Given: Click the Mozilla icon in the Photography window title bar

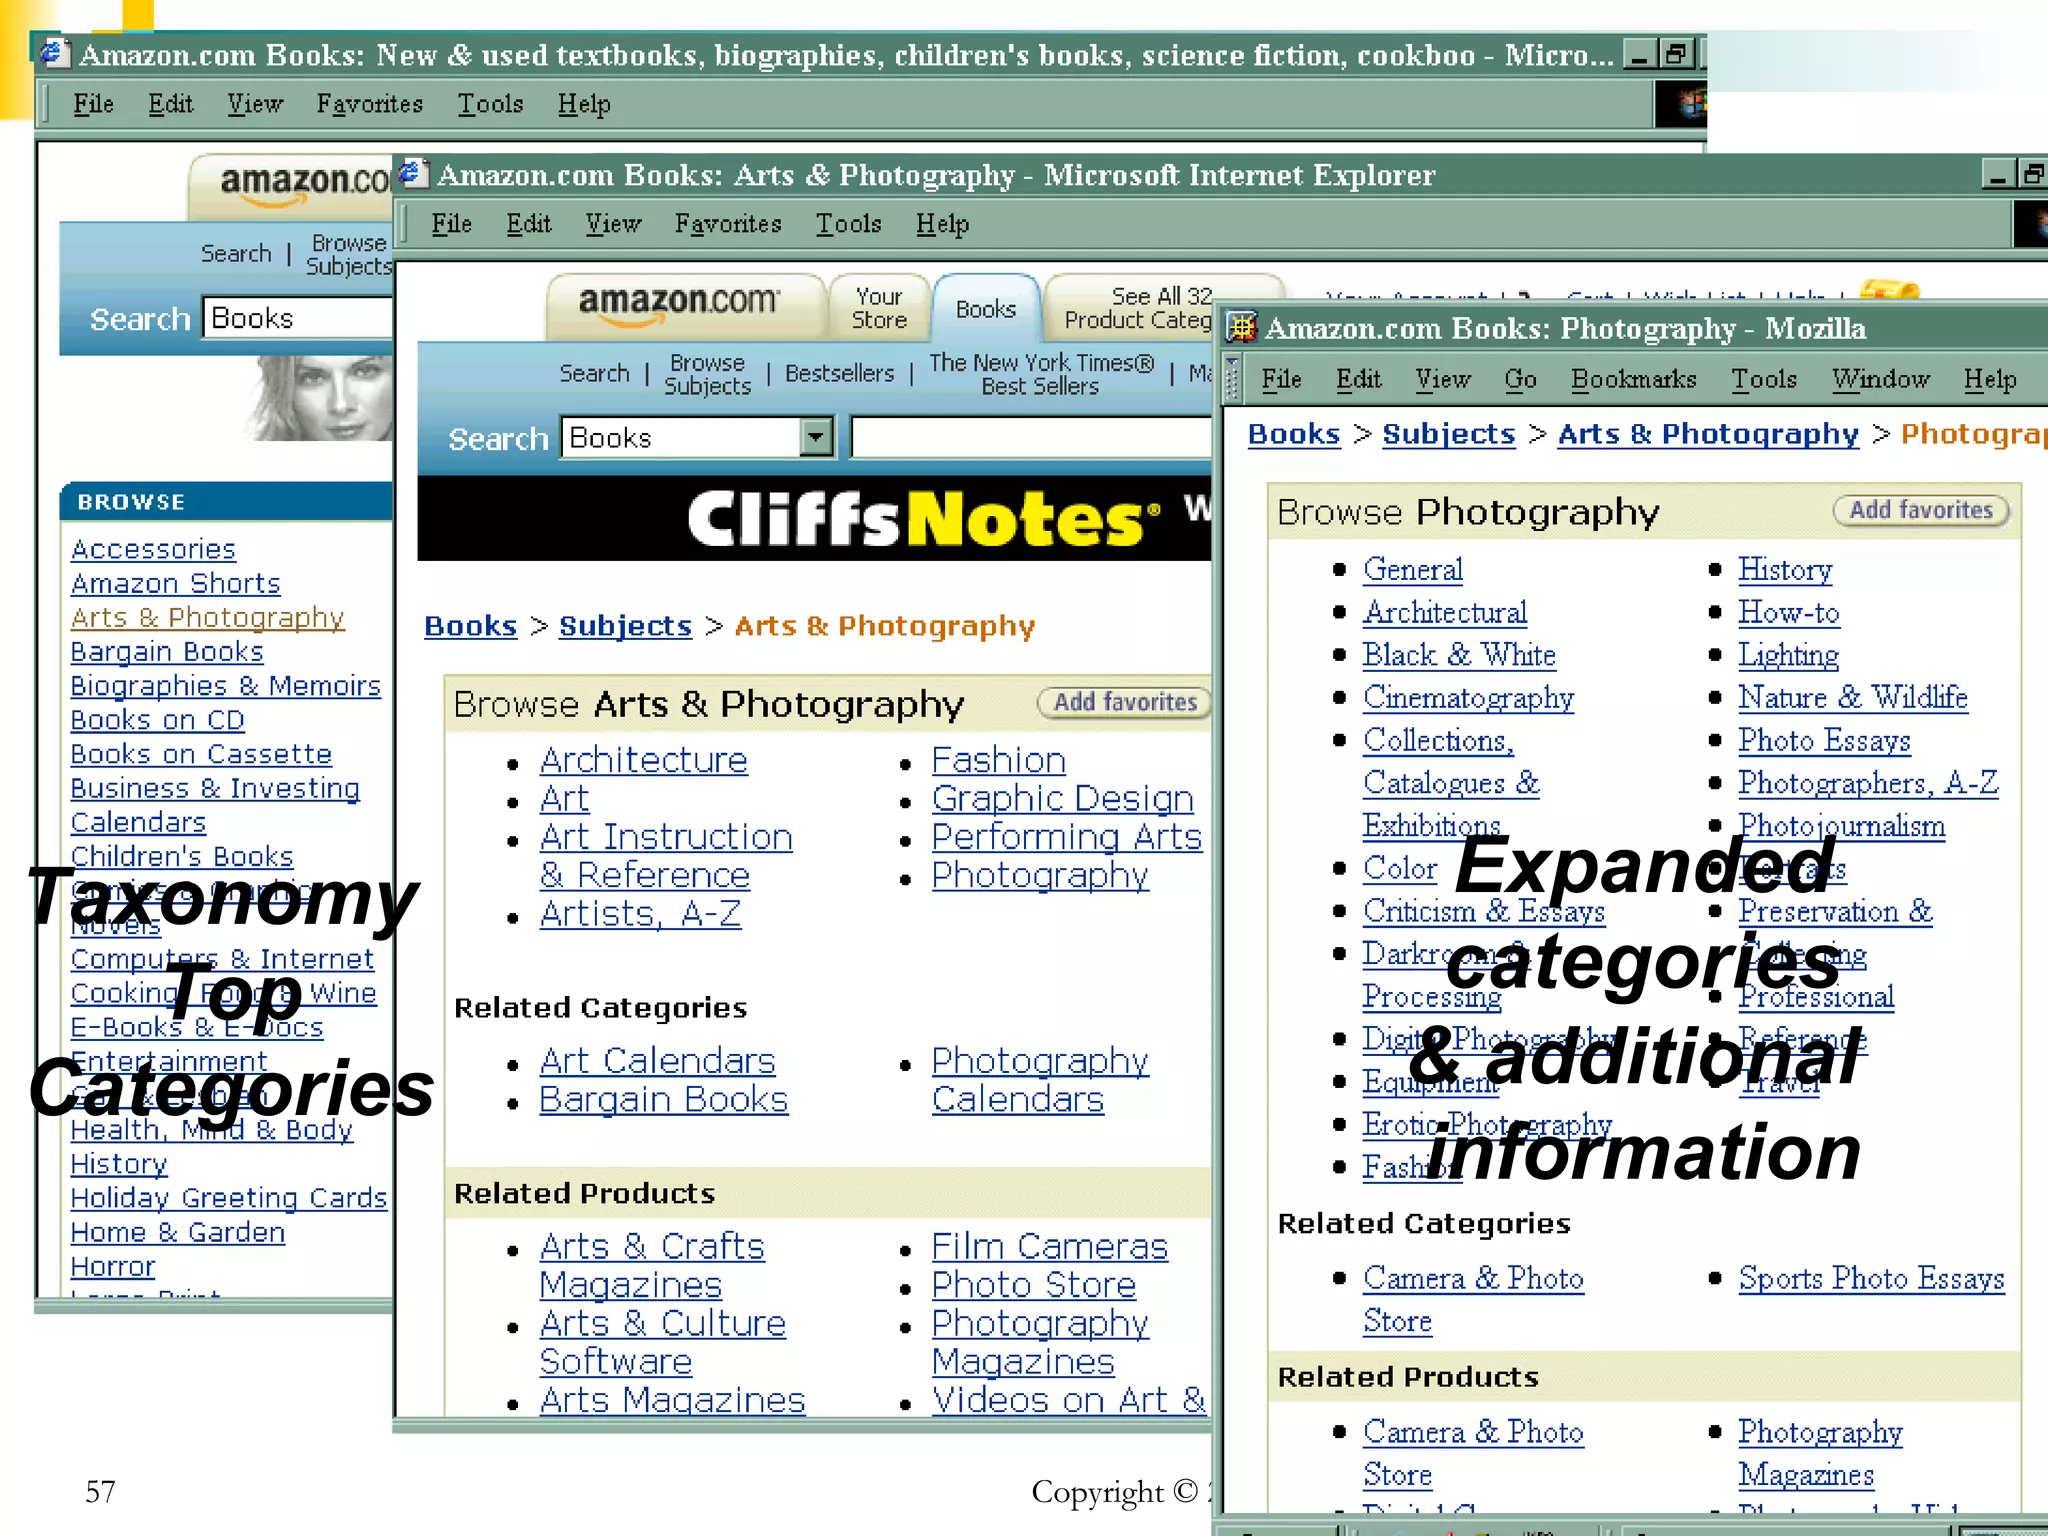Looking at the screenshot, I should (x=1242, y=327).
